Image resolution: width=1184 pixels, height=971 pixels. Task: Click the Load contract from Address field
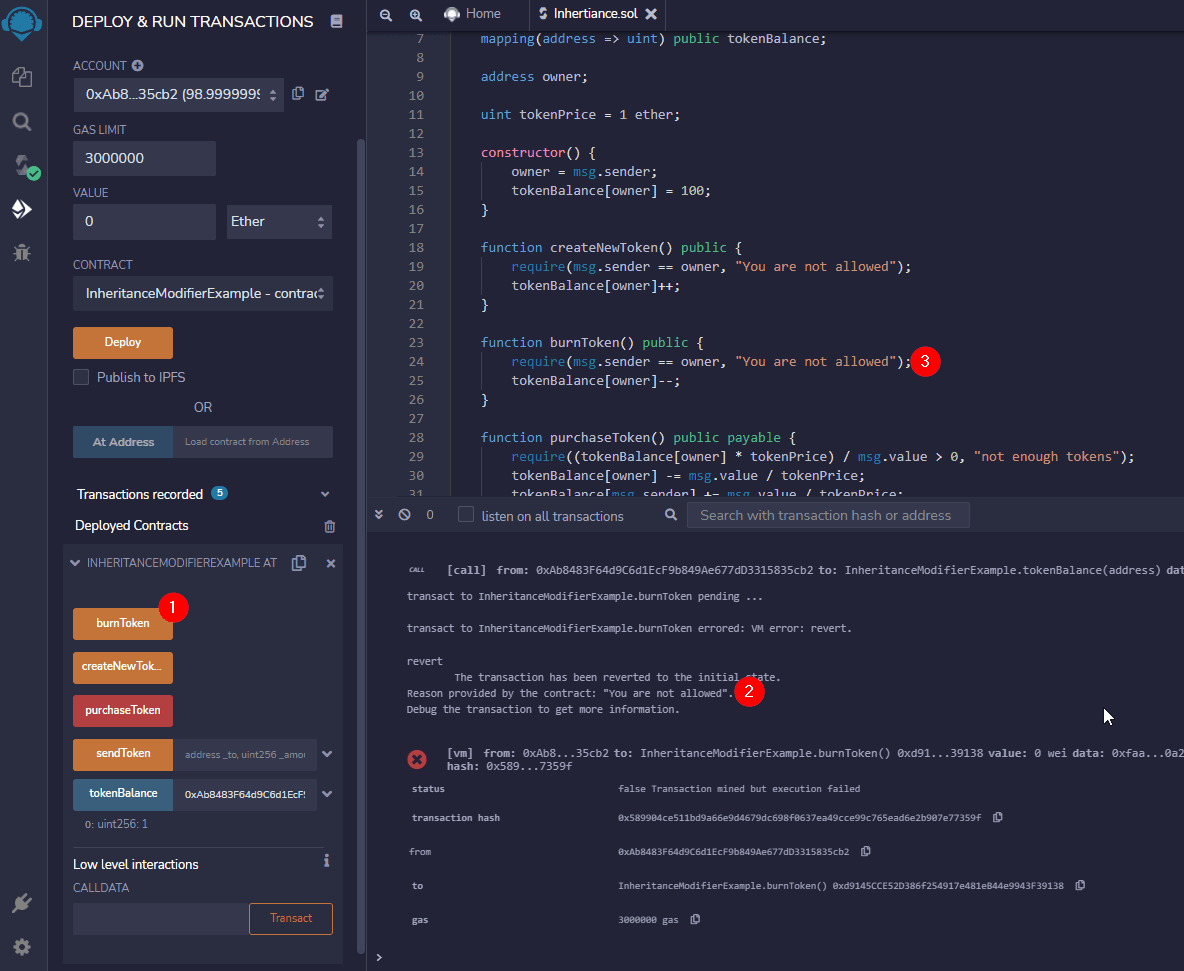pos(253,442)
